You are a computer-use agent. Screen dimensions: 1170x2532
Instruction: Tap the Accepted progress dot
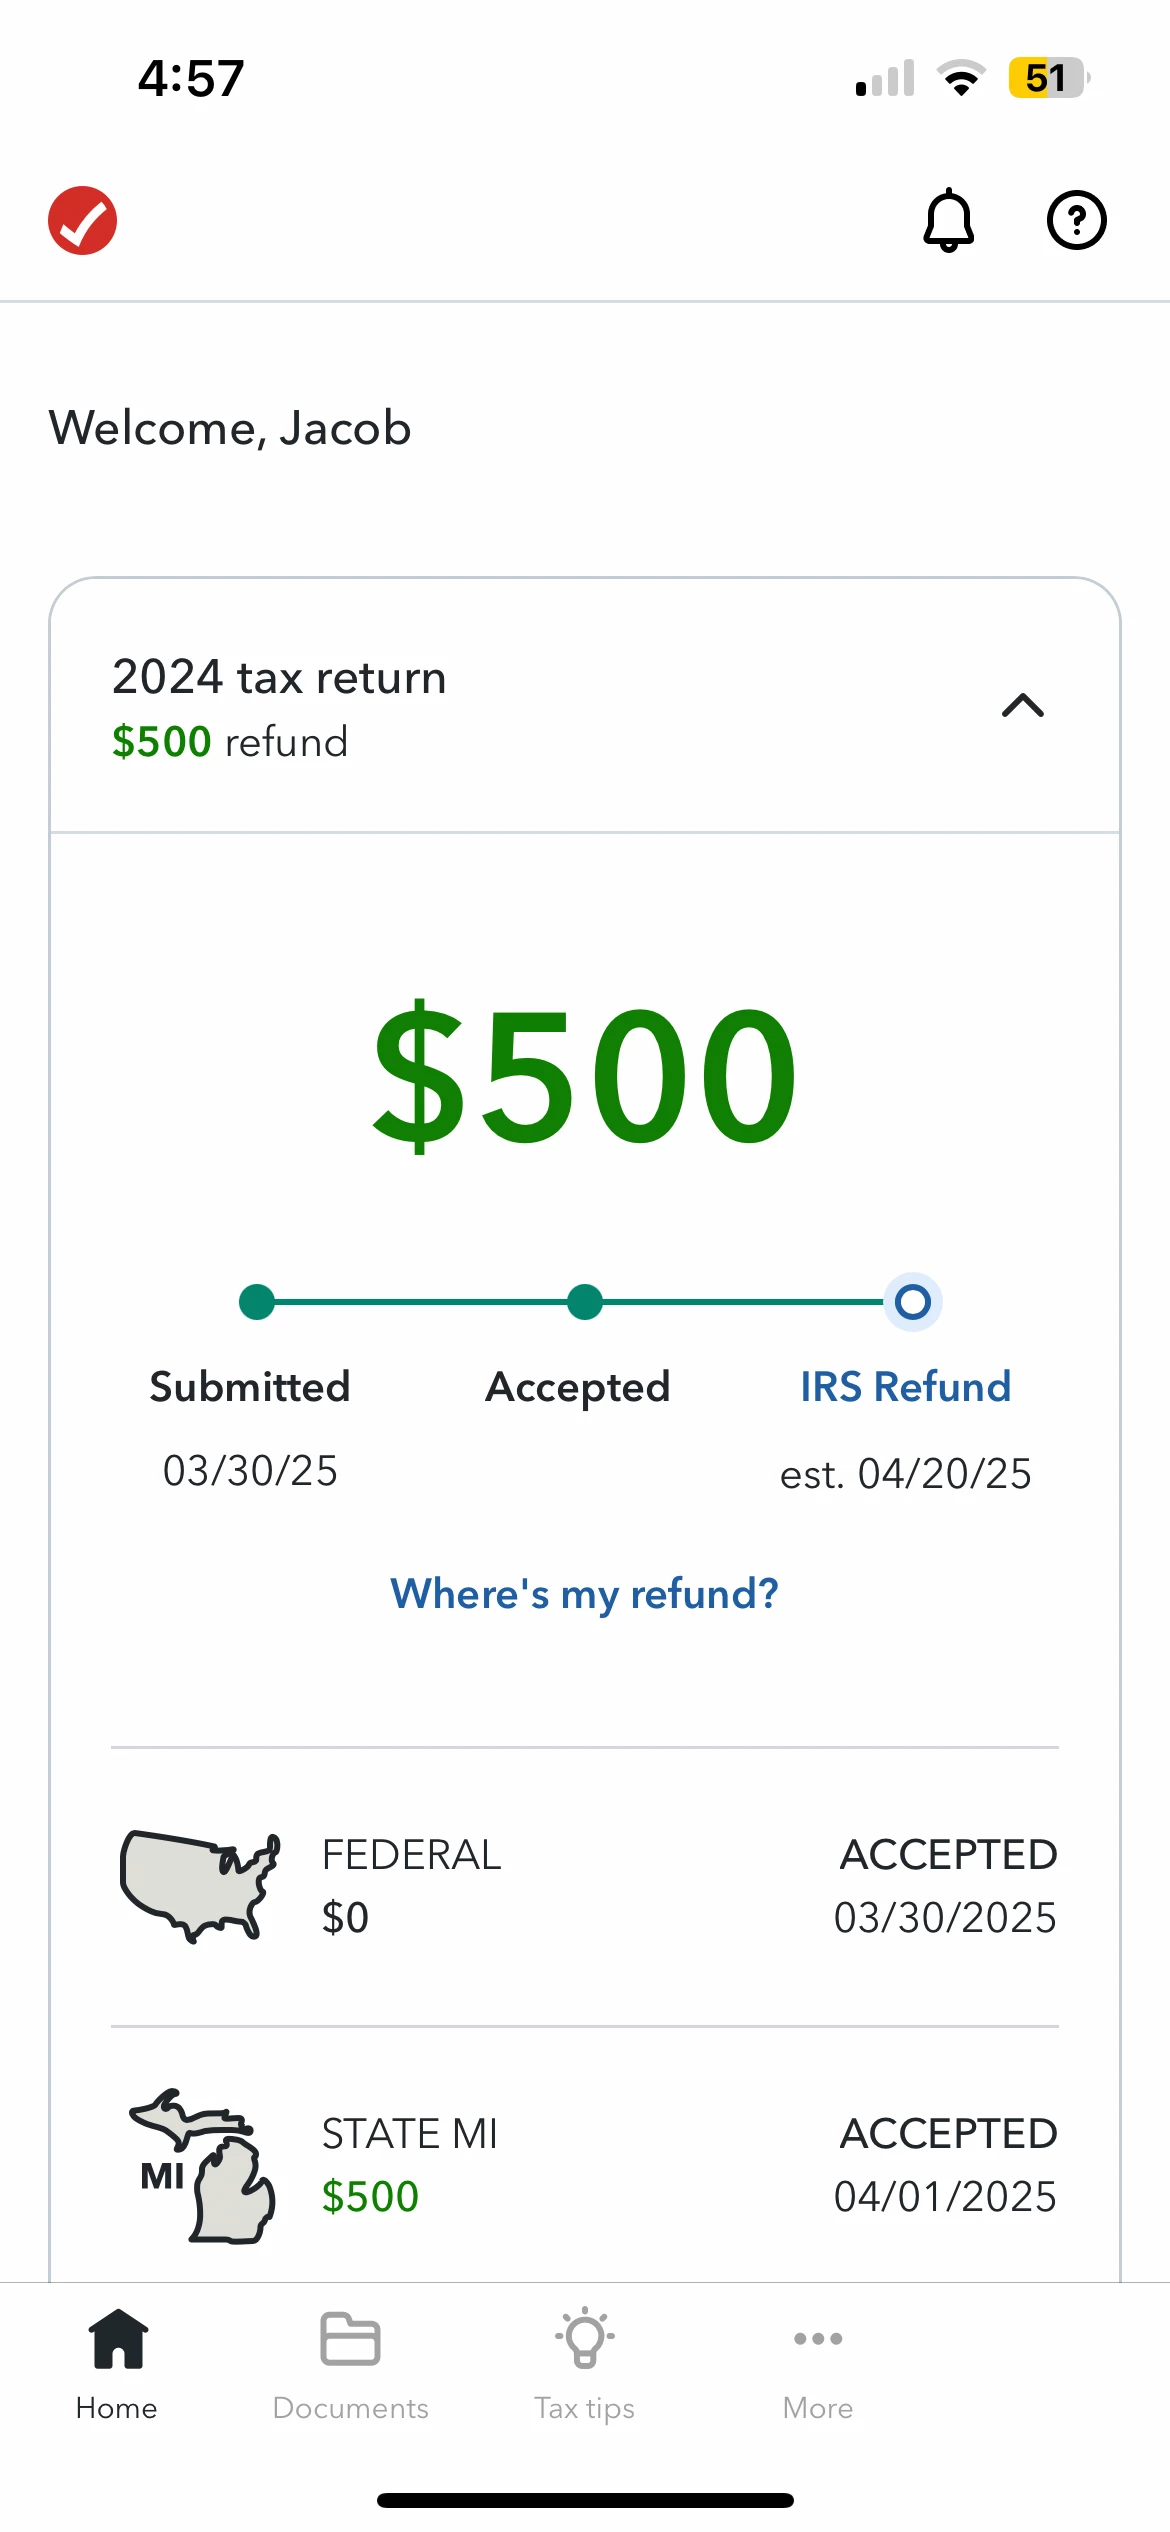coord(585,1302)
